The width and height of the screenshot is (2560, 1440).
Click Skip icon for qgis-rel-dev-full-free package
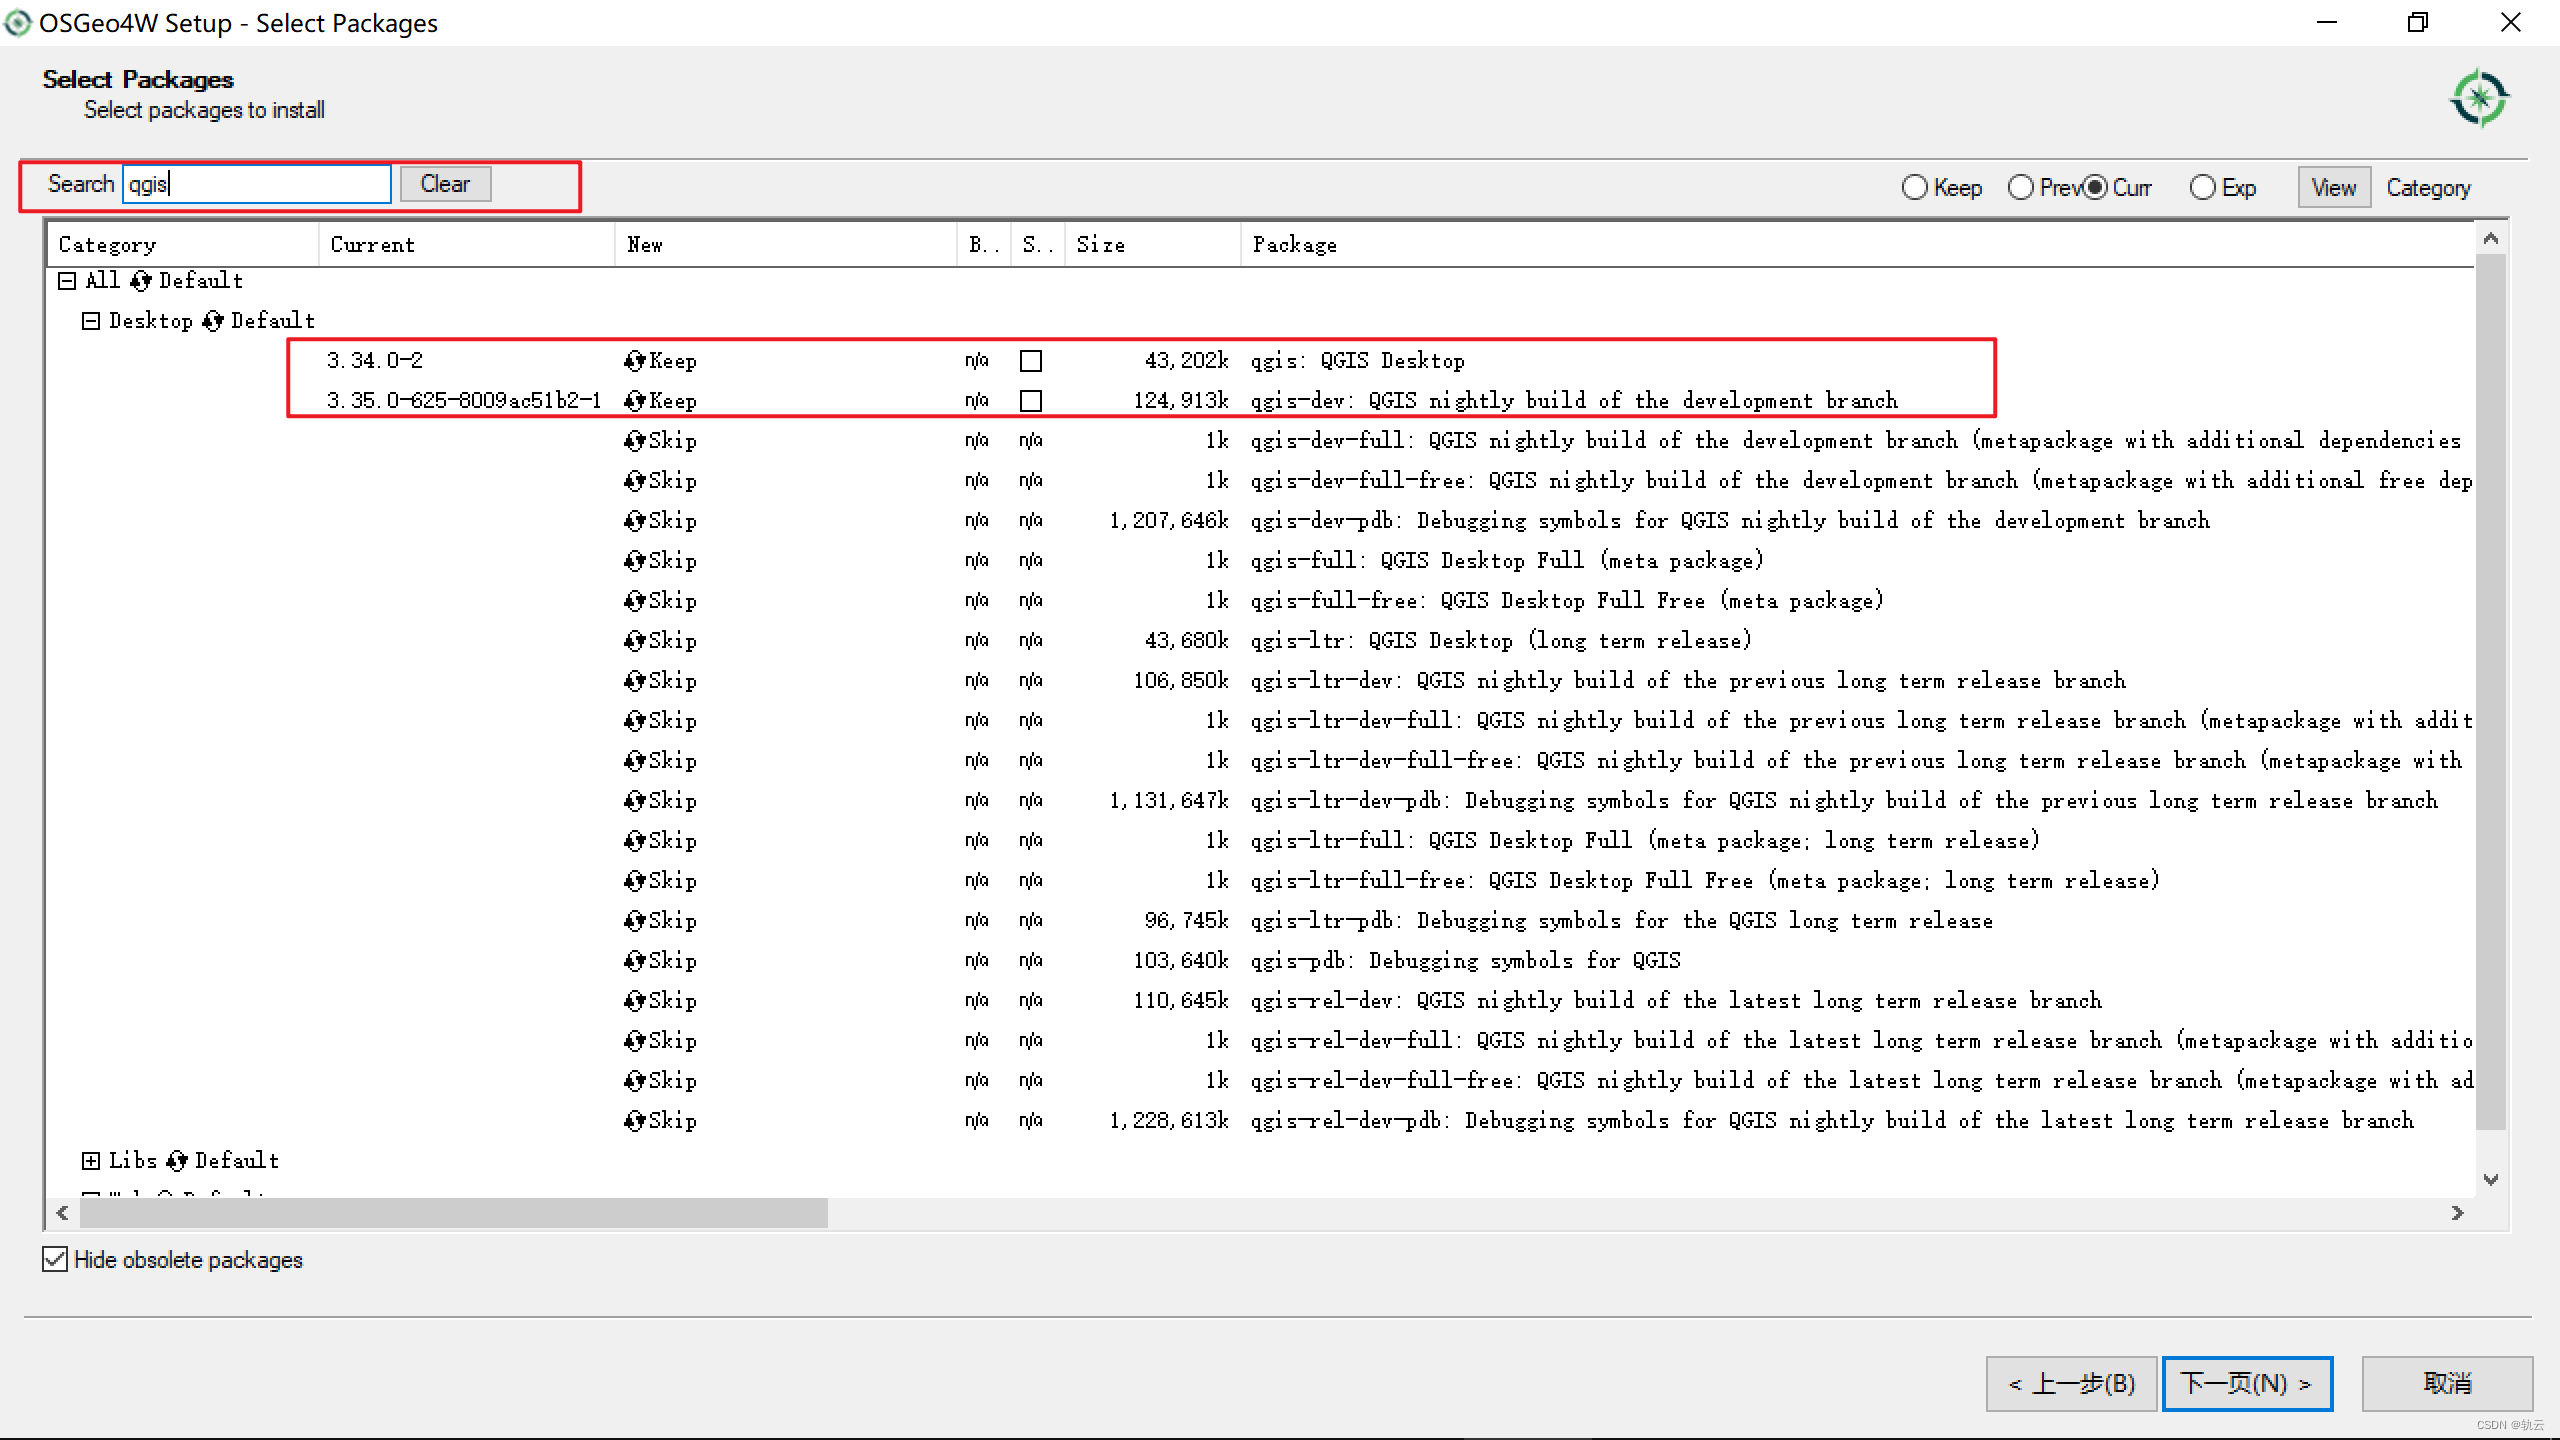[634, 1081]
